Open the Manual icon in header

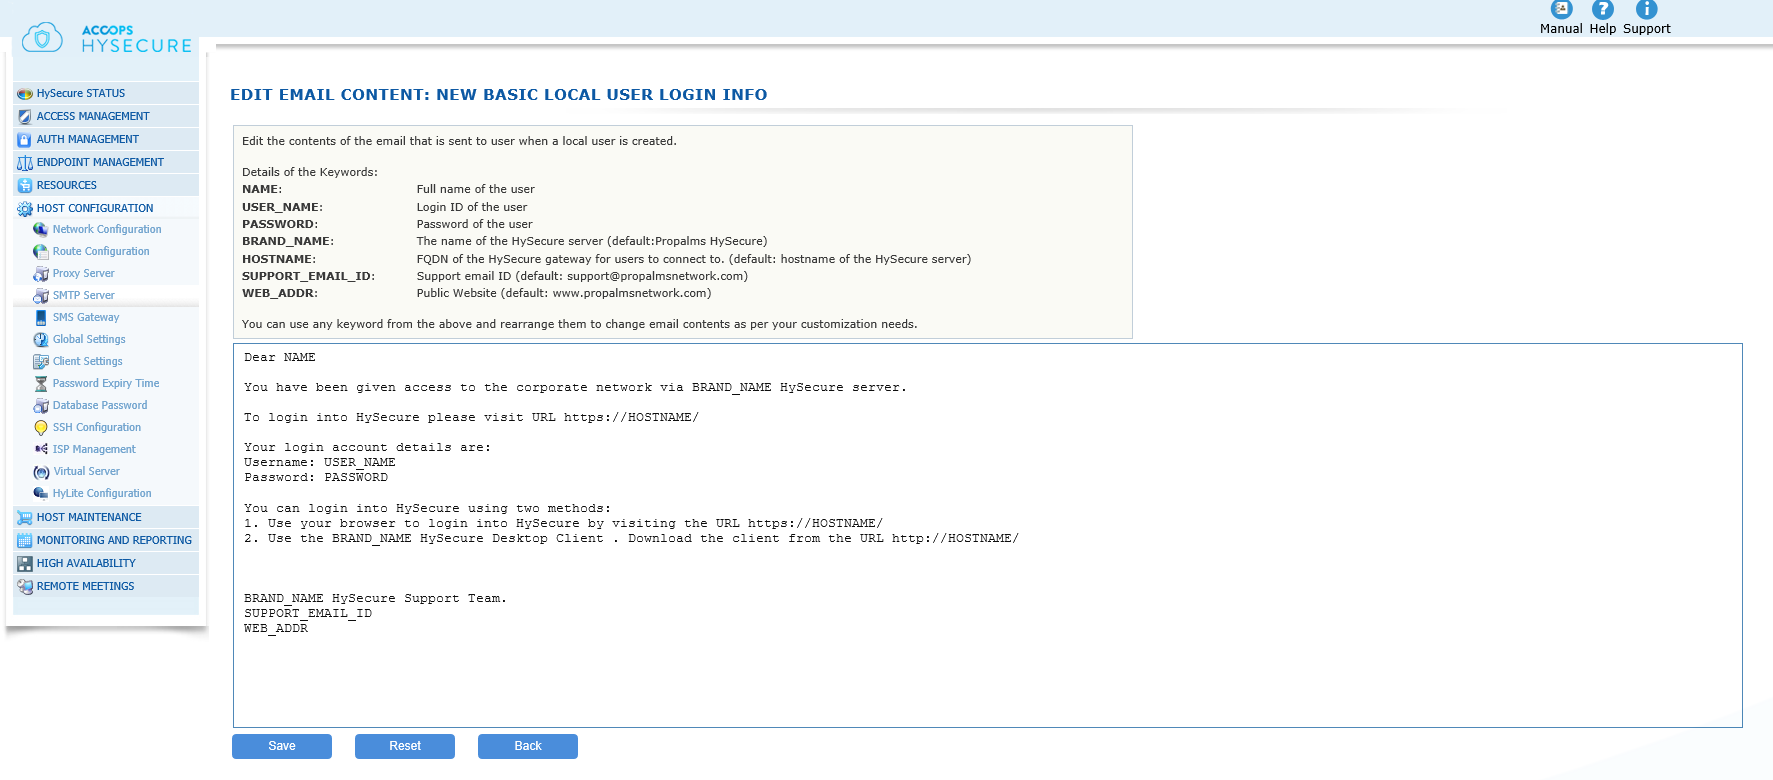1561,9
